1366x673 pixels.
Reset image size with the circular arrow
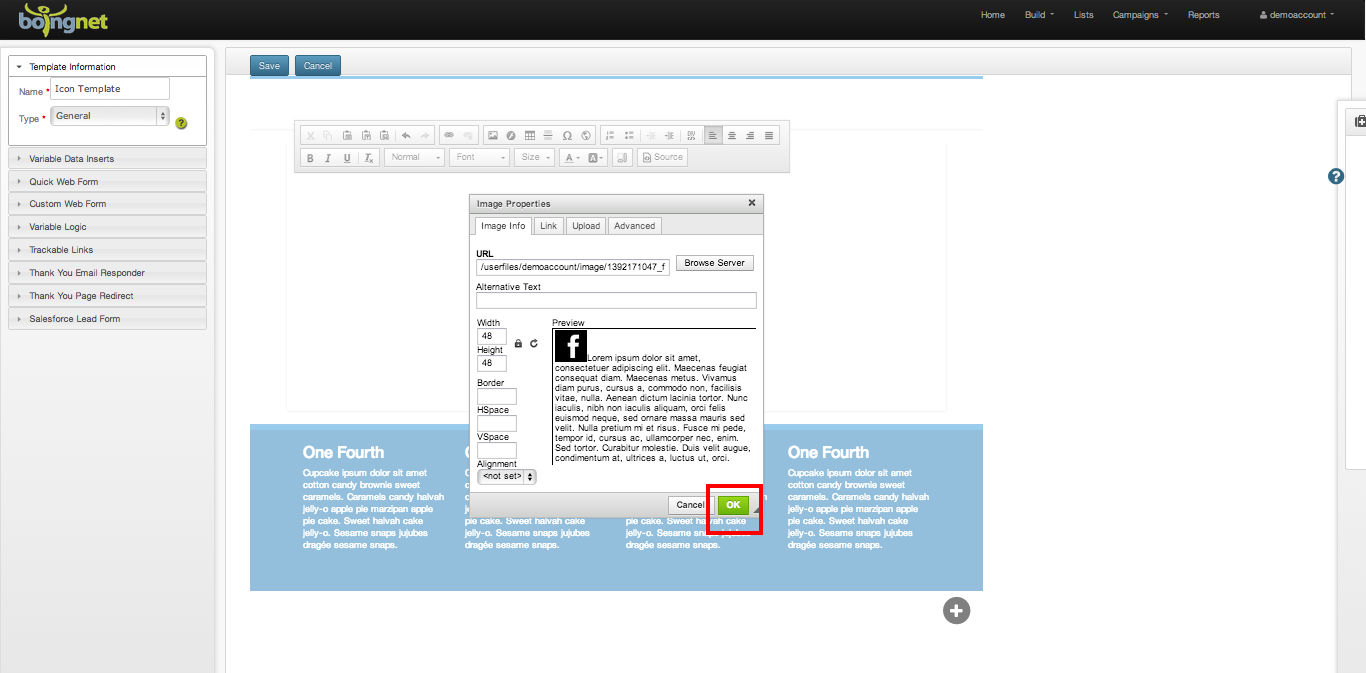[534, 343]
